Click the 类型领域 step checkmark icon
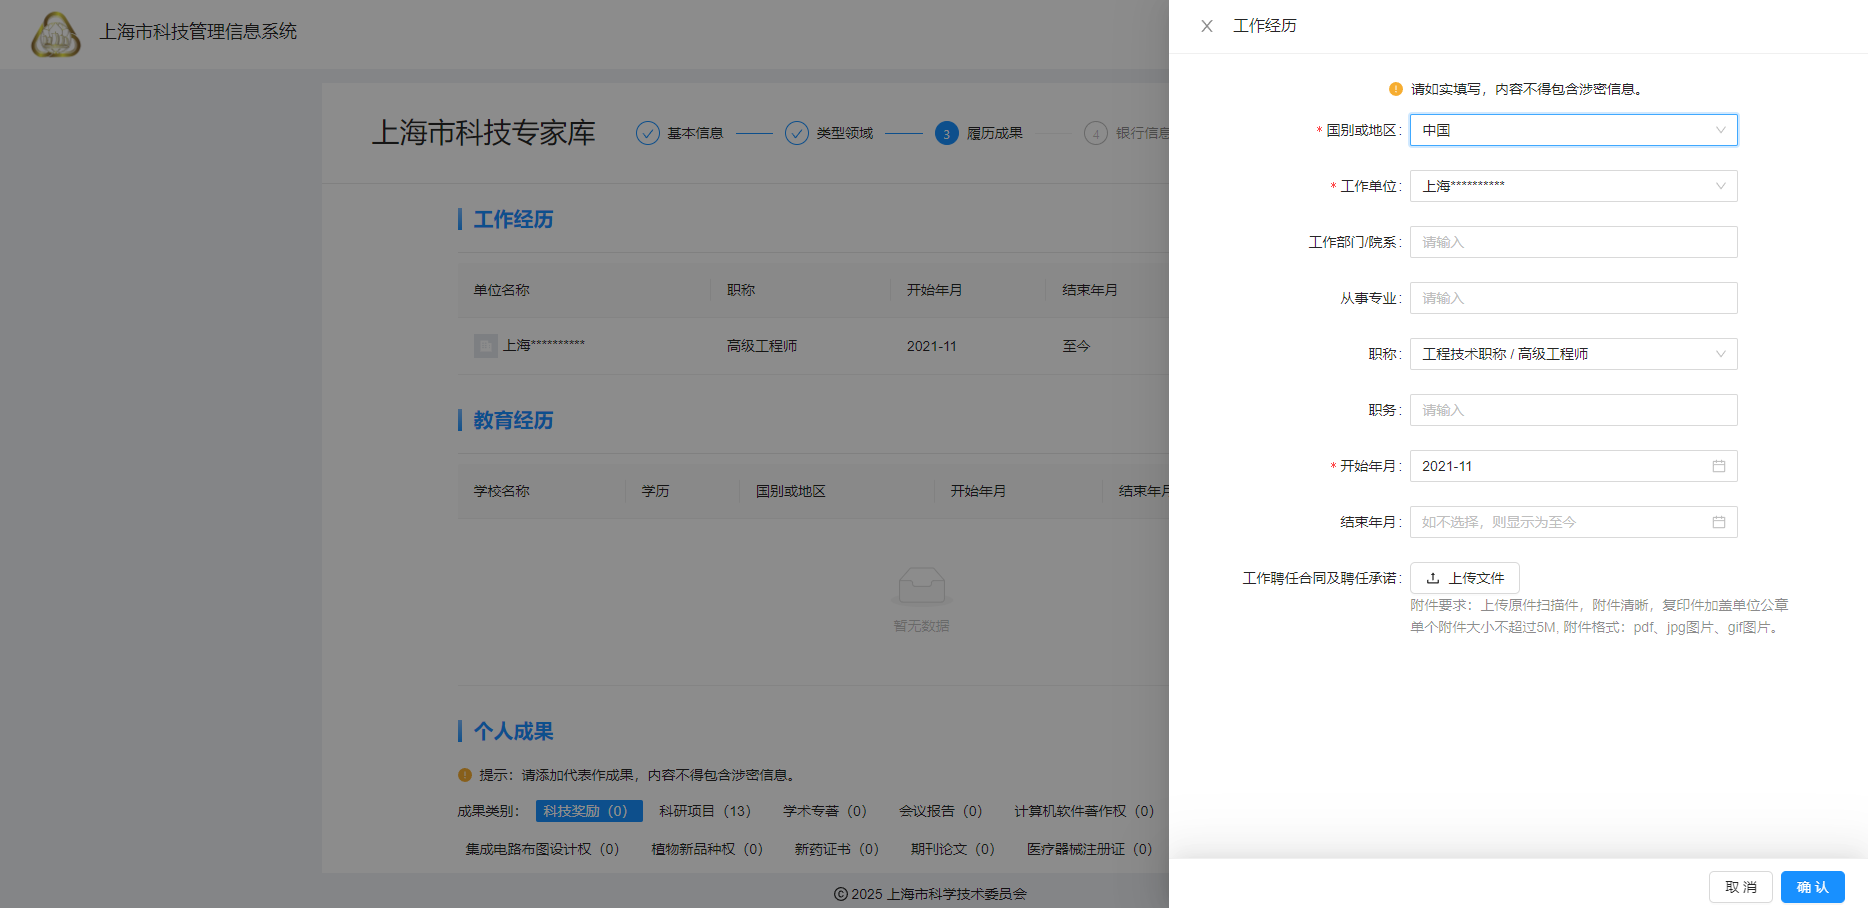Screen dimensions: 1868x908 click(797, 133)
